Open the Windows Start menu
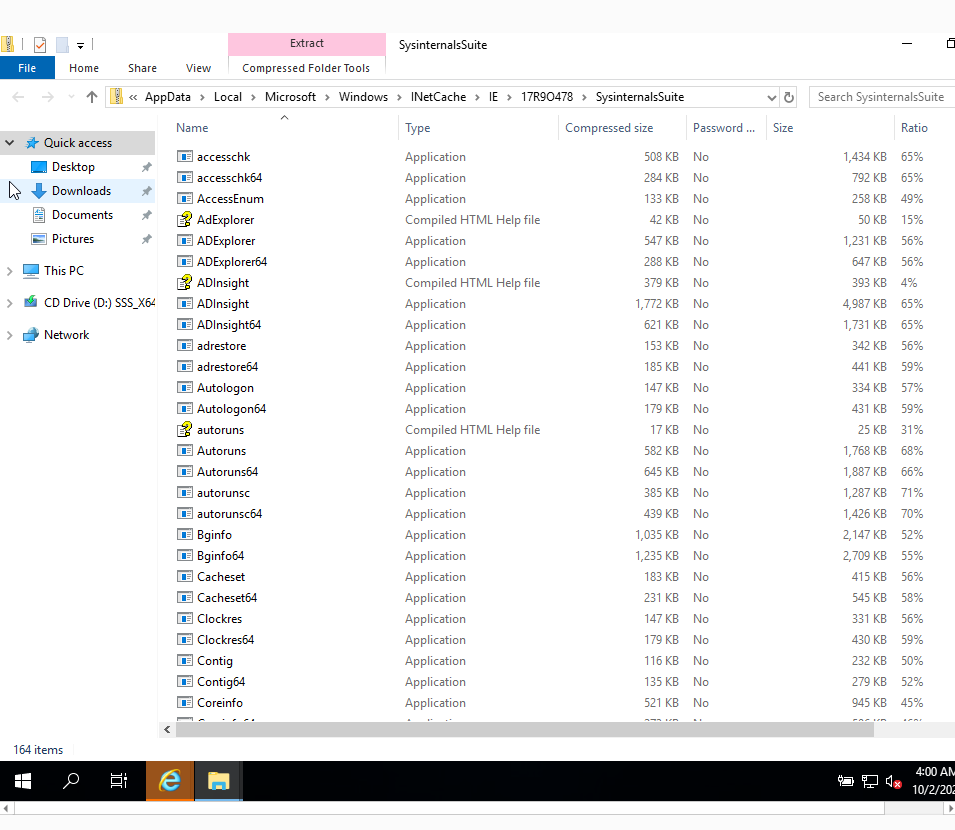 (23, 781)
